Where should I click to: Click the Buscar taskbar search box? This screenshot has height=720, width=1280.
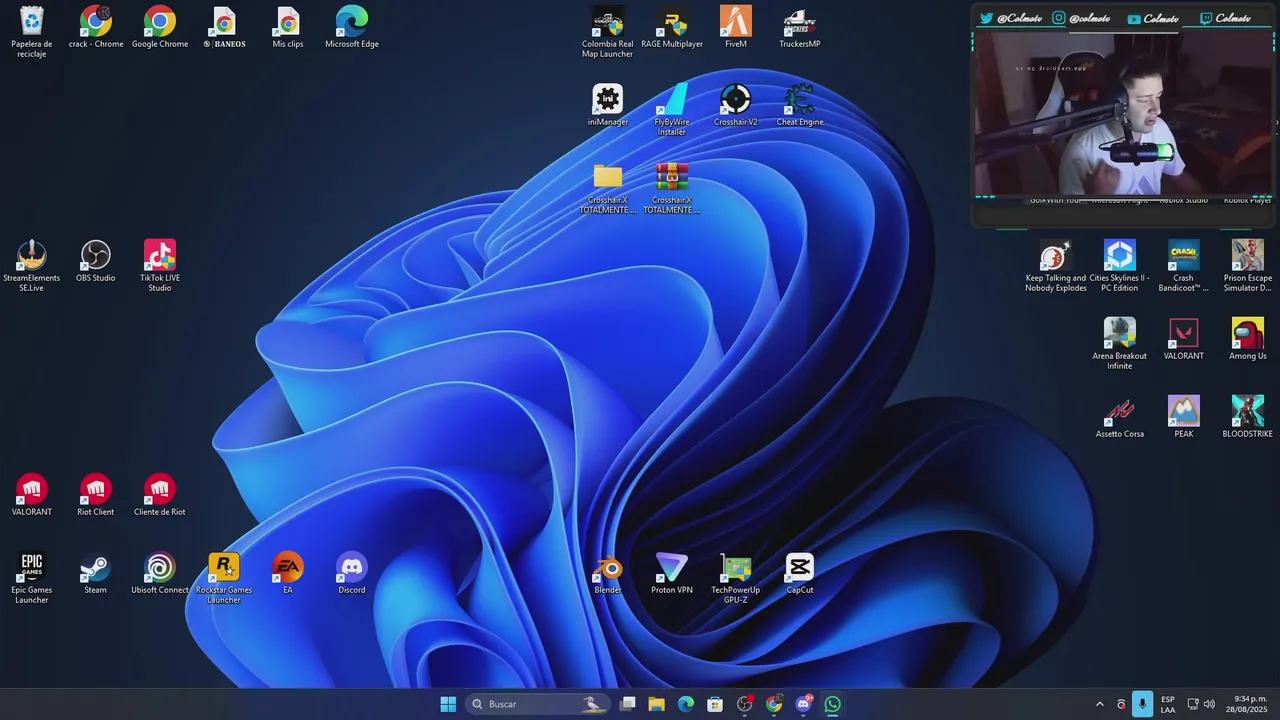tap(539, 704)
